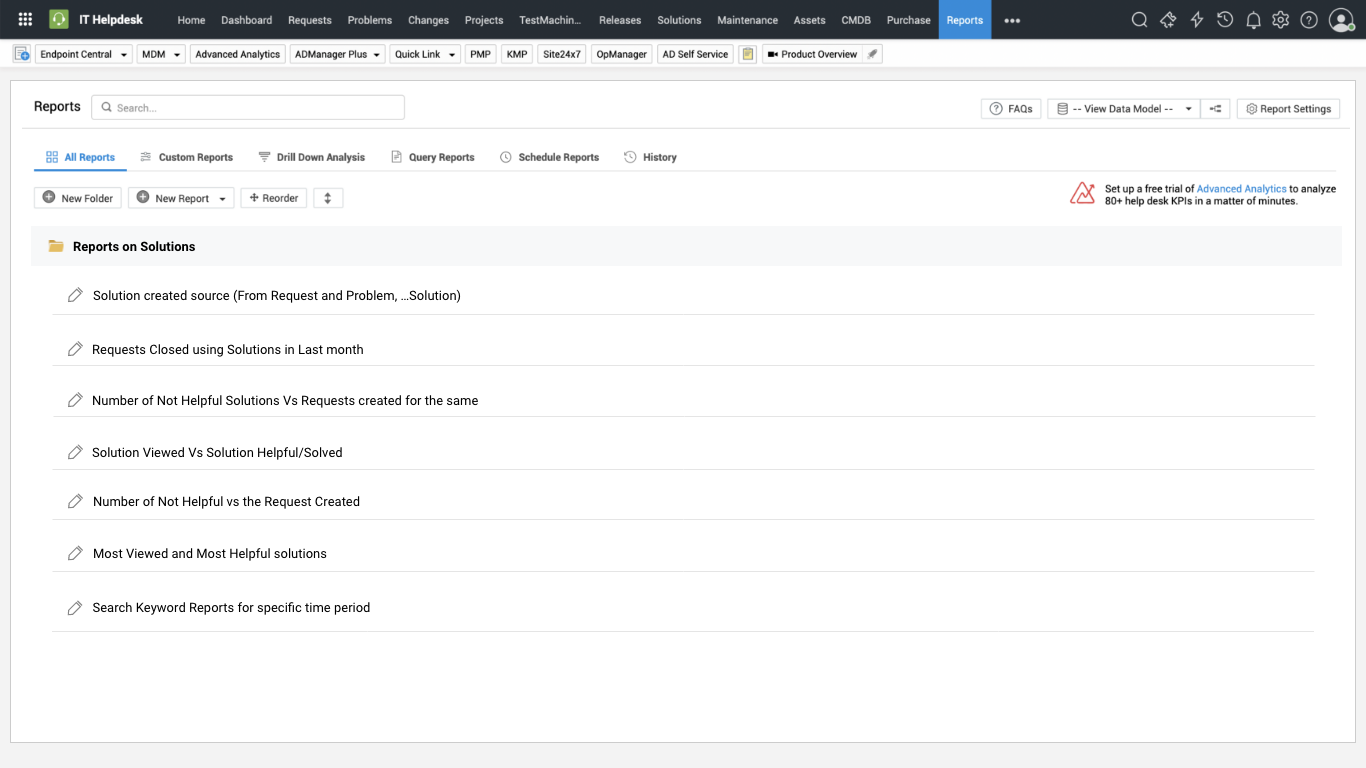Screen dimensions: 1366x768
Task: Open the quick actions lightning icon
Action: pos(1196,20)
